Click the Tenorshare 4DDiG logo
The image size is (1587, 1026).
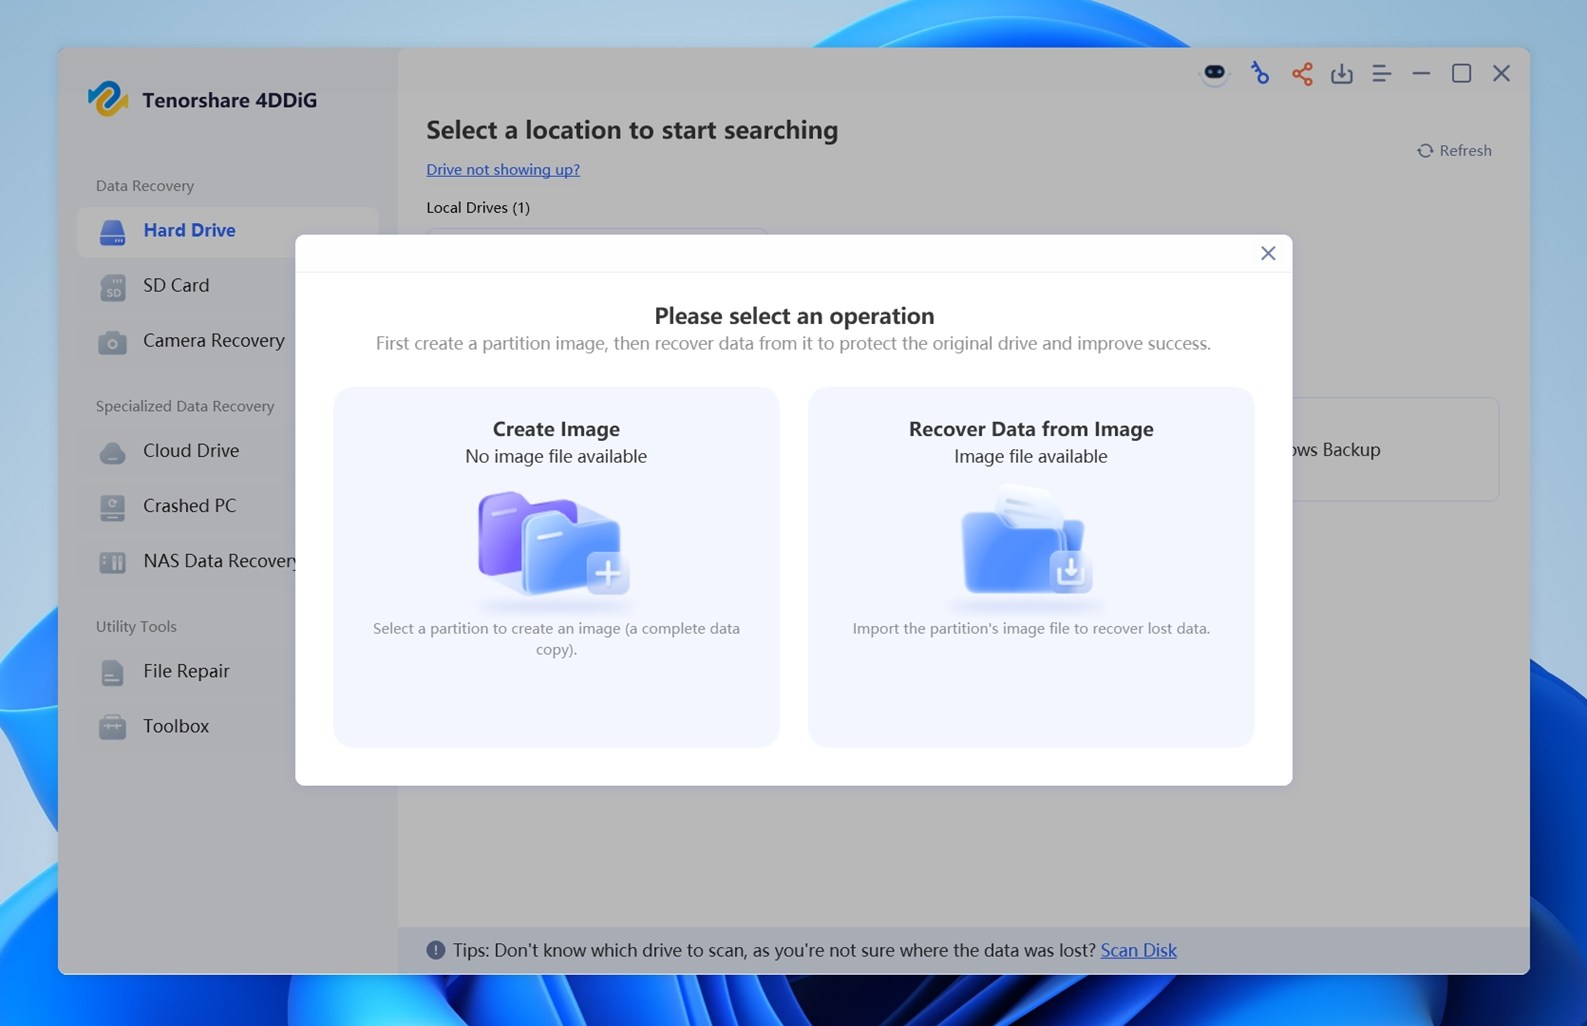[108, 99]
